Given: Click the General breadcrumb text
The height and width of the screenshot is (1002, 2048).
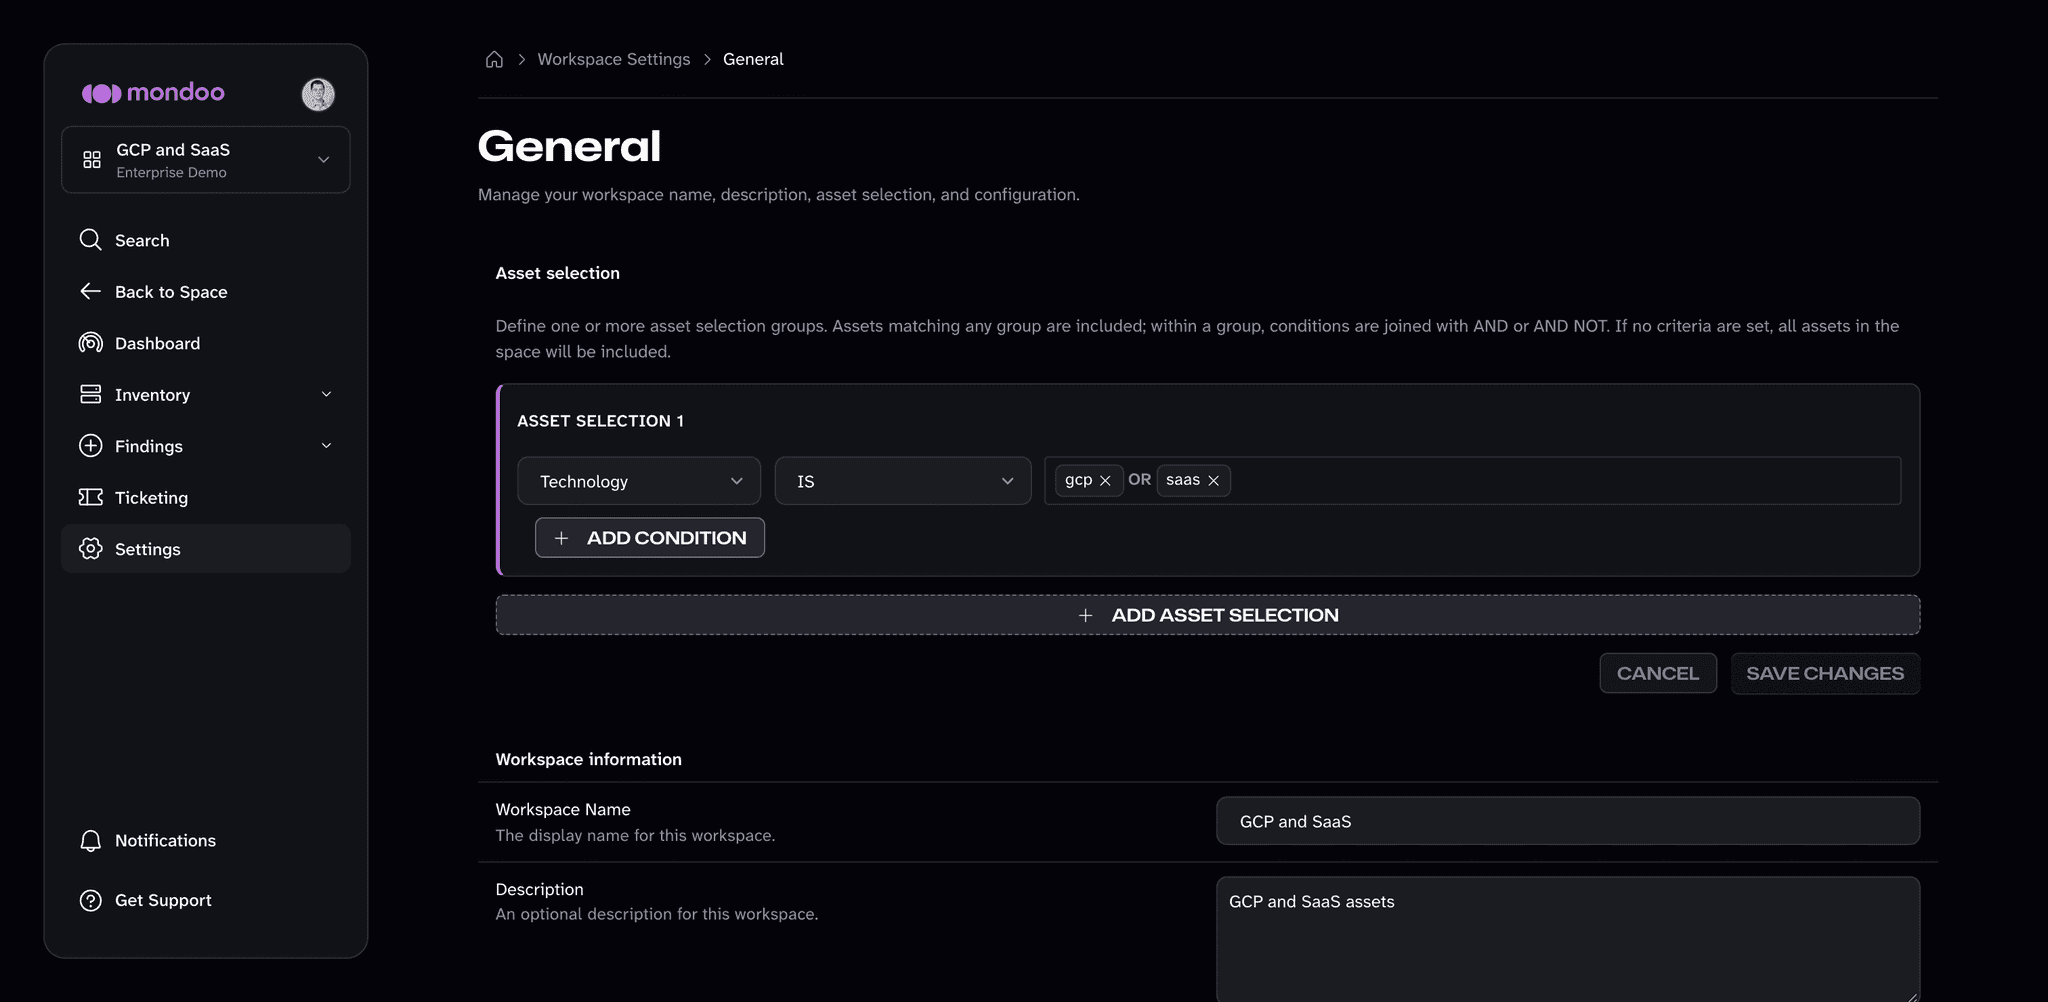Looking at the screenshot, I should [753, 59].
